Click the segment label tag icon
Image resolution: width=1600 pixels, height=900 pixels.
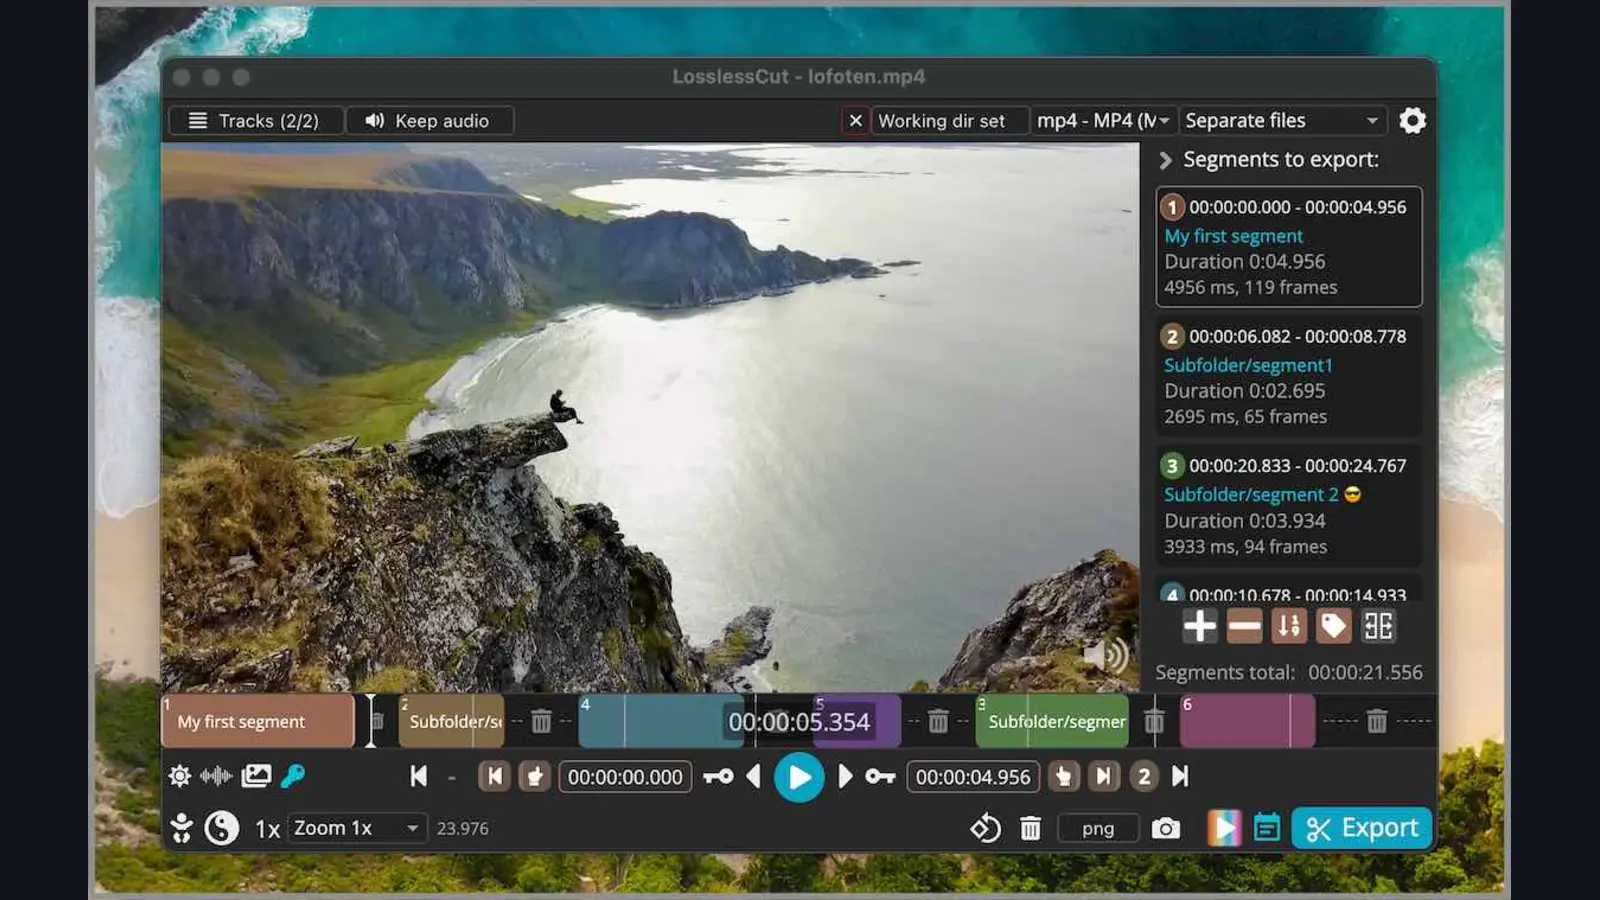click(x=1333, y=626)
